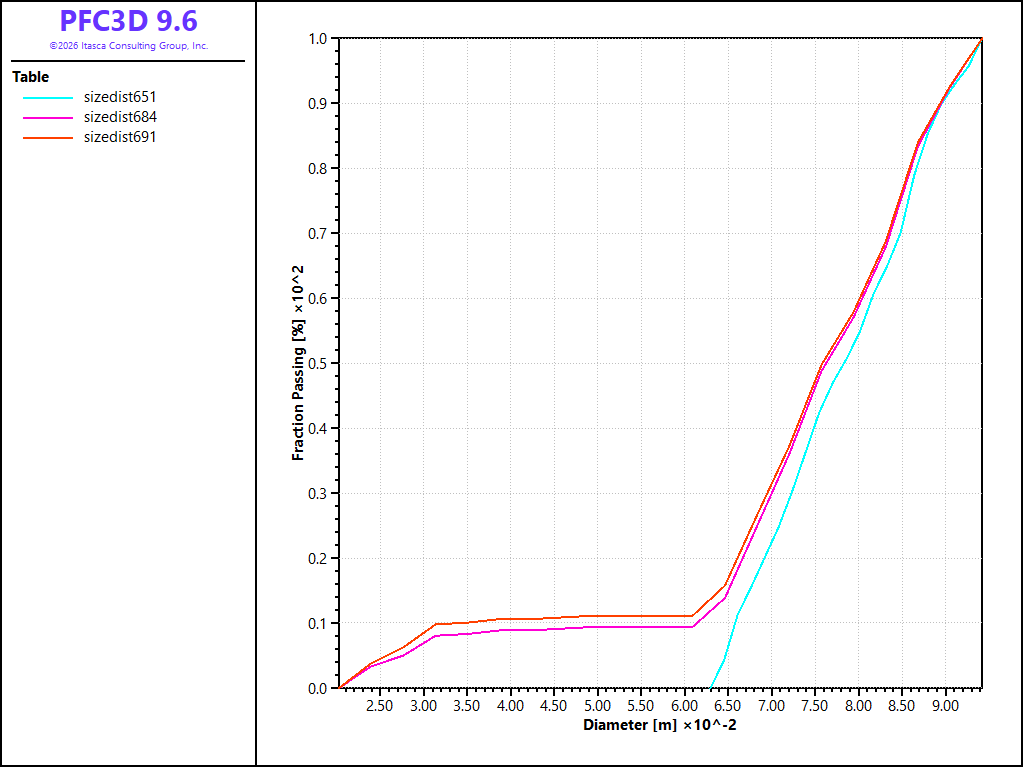Click the 6.50 tick label on x-axis
This screenshot has height=768, width=1024.
728,706
